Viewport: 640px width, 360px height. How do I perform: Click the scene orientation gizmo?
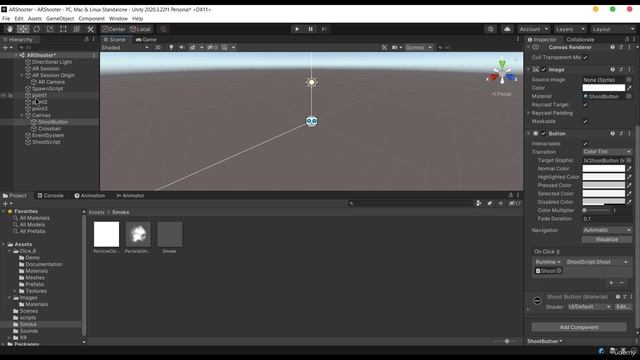point(502,73)
